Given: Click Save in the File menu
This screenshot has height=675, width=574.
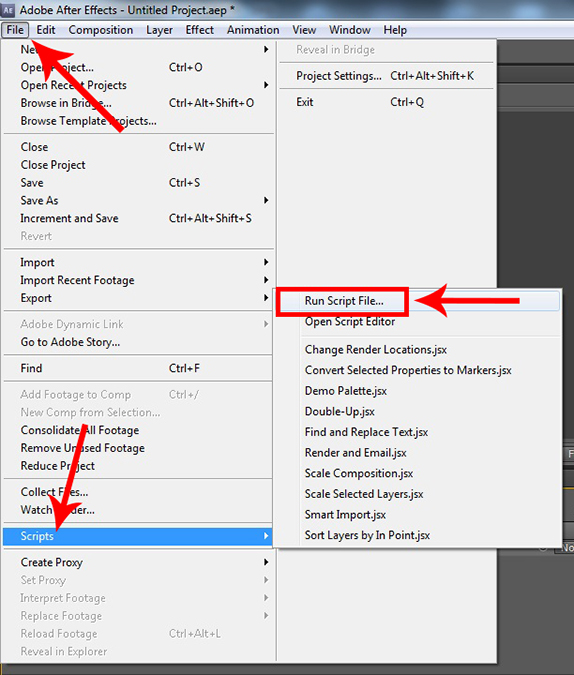Looking at the screenshot, I should point(138,183).
